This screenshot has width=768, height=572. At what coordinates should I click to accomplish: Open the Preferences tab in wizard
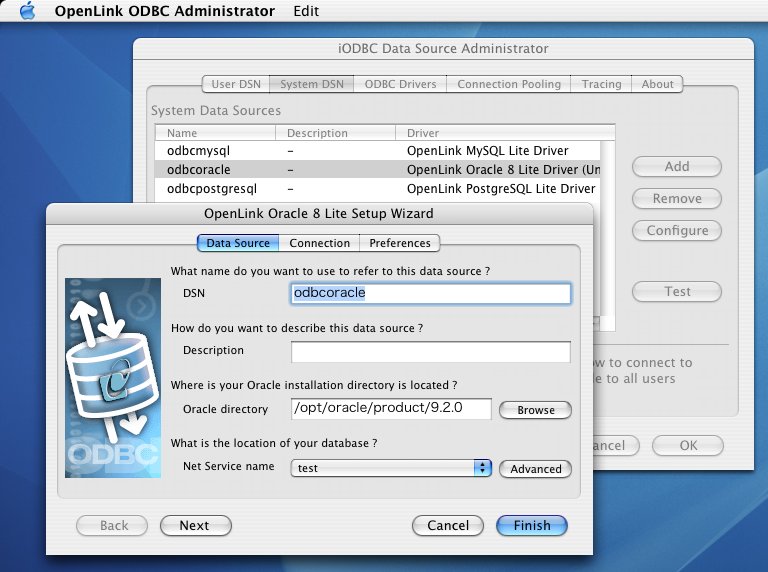[400, 243]
